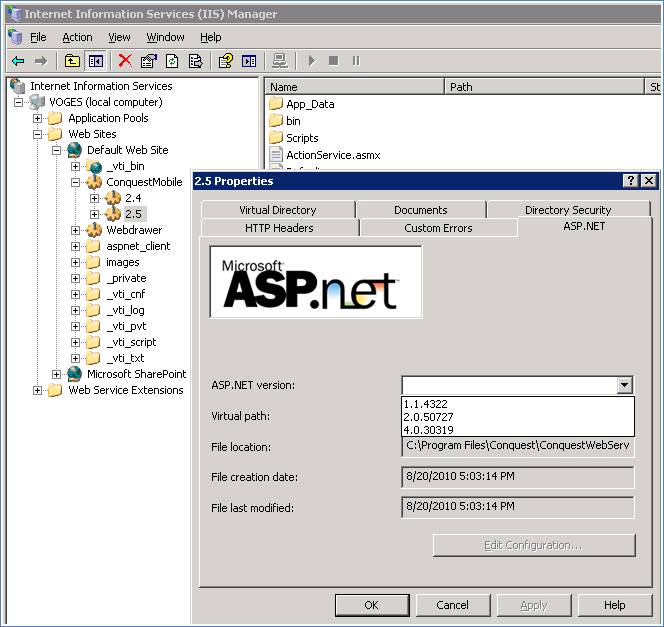Click the Connect to computer toolbar icon
Screen dimensions: 664x627
point(280,61)
